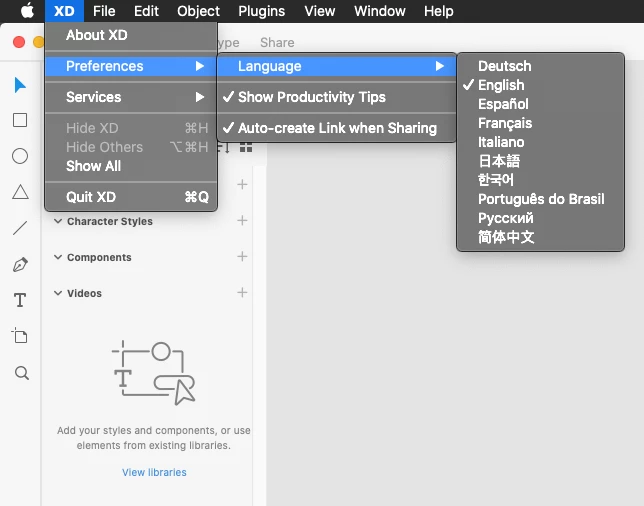The image size is (644, 506).
Task: Open the File menu
Action: 104,11
